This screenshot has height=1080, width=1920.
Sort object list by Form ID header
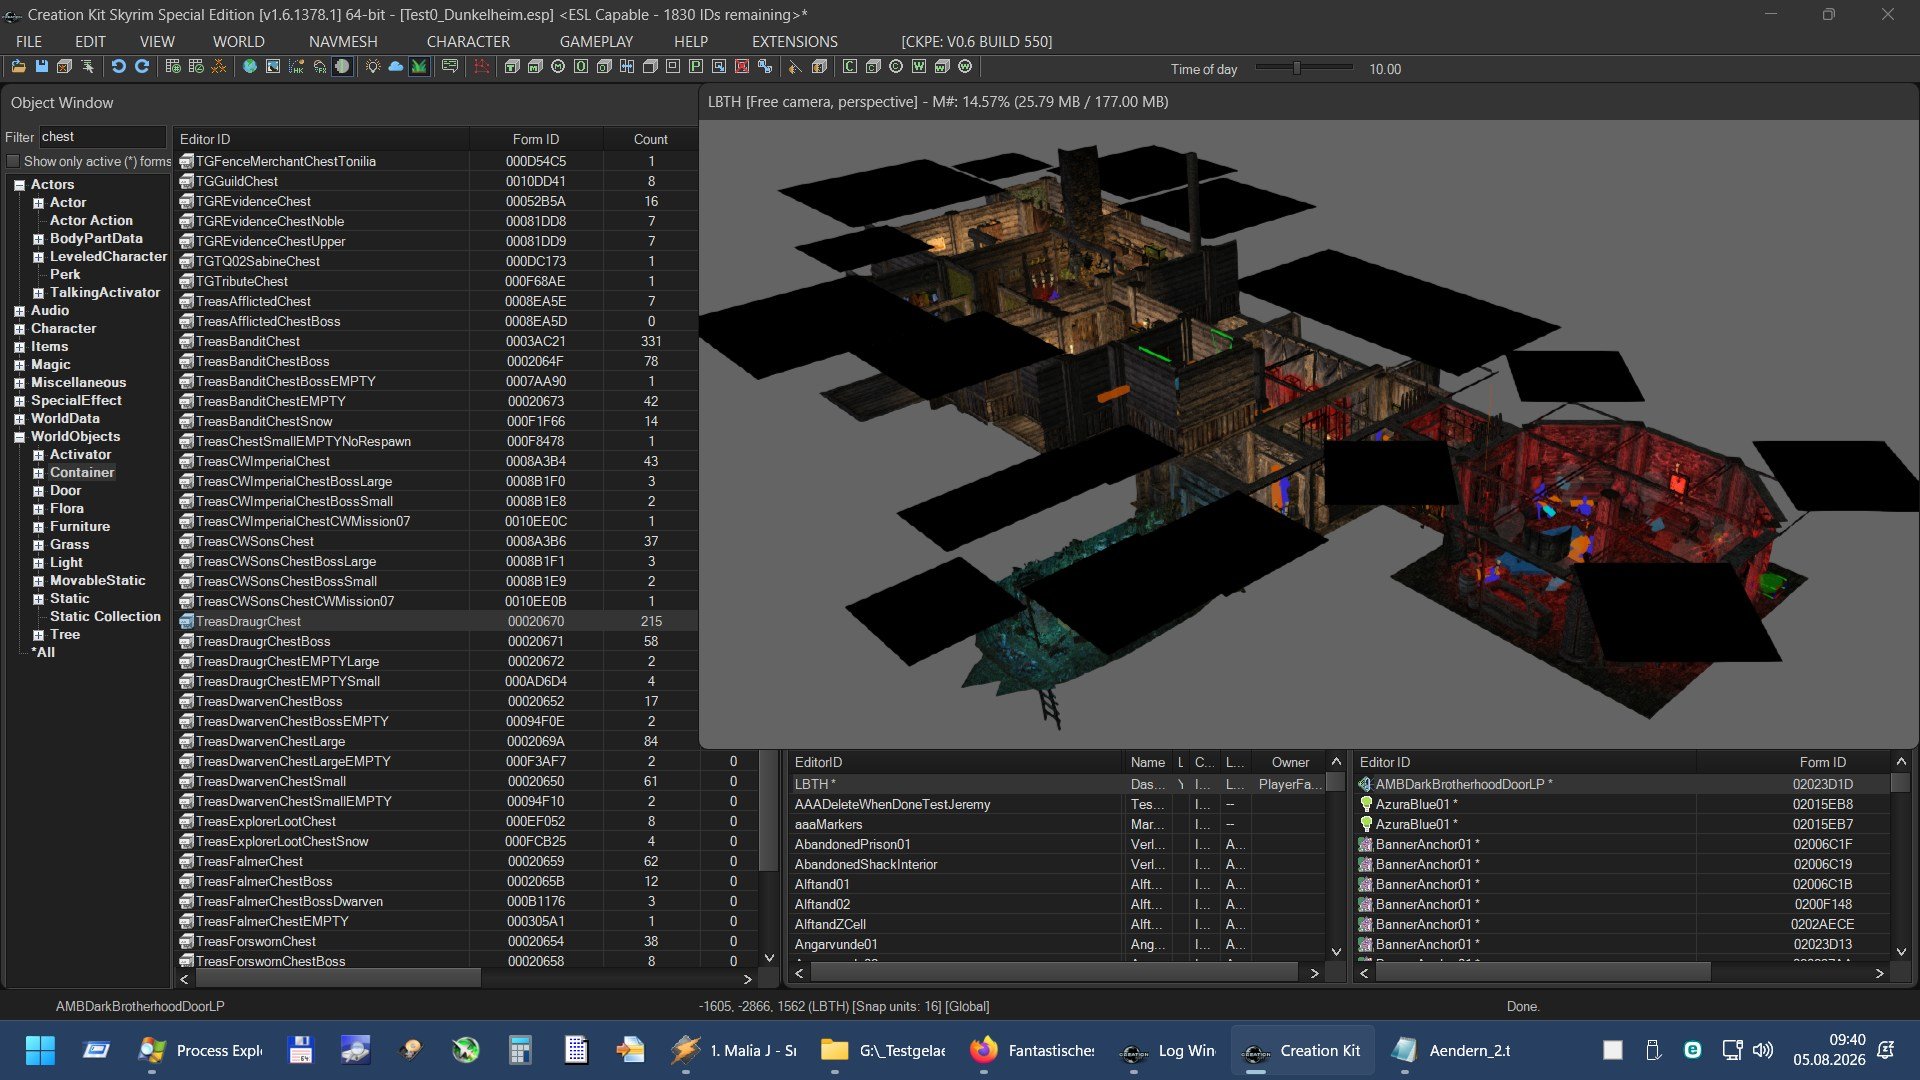pos(536,139)
